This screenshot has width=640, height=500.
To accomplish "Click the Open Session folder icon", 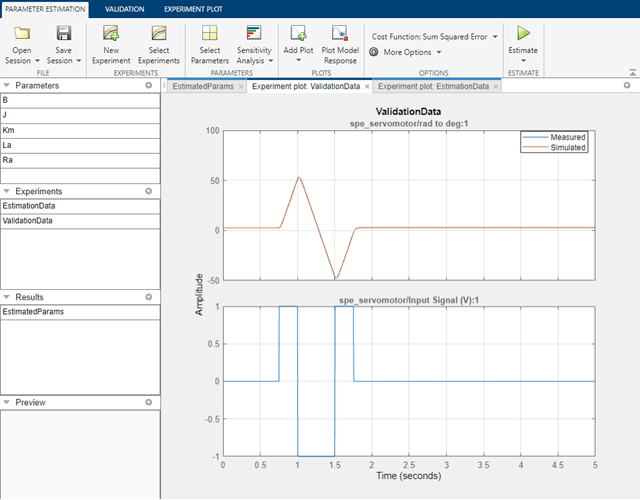I will [22, 33].
